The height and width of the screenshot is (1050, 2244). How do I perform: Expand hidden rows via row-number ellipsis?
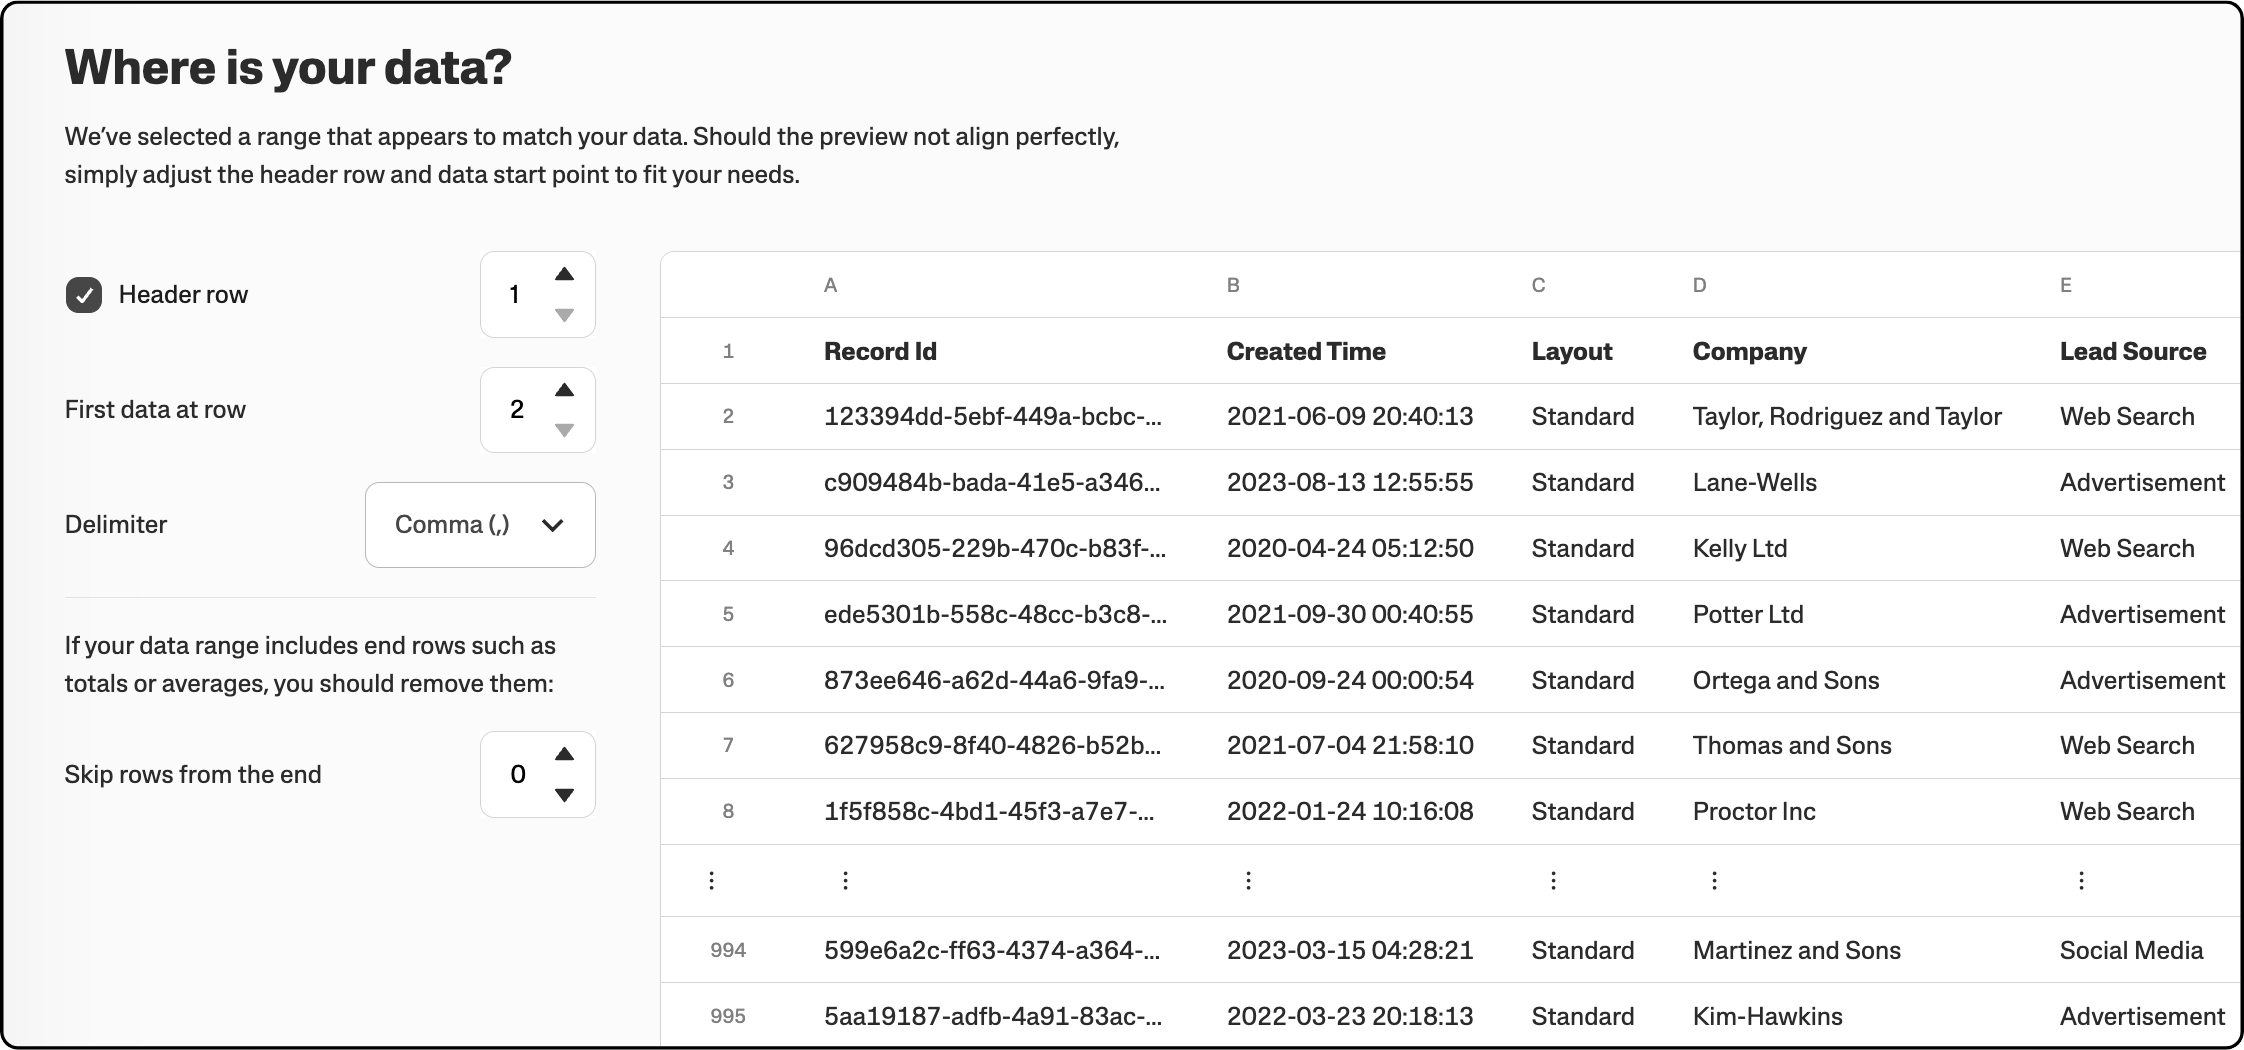click(711, 880)
